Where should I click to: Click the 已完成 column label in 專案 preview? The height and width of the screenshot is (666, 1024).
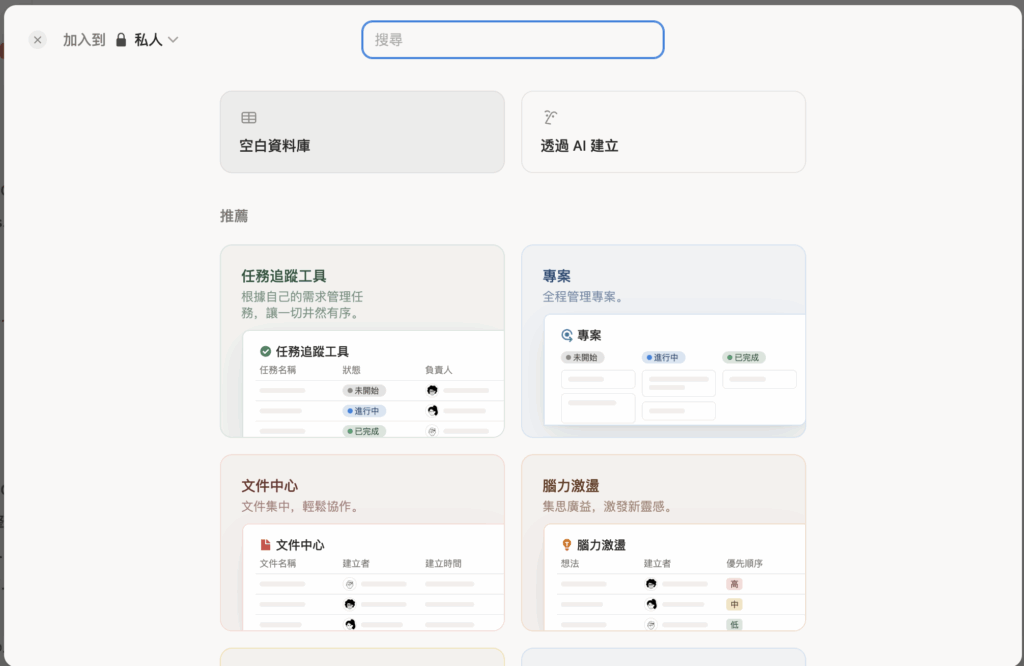[744, 357]
